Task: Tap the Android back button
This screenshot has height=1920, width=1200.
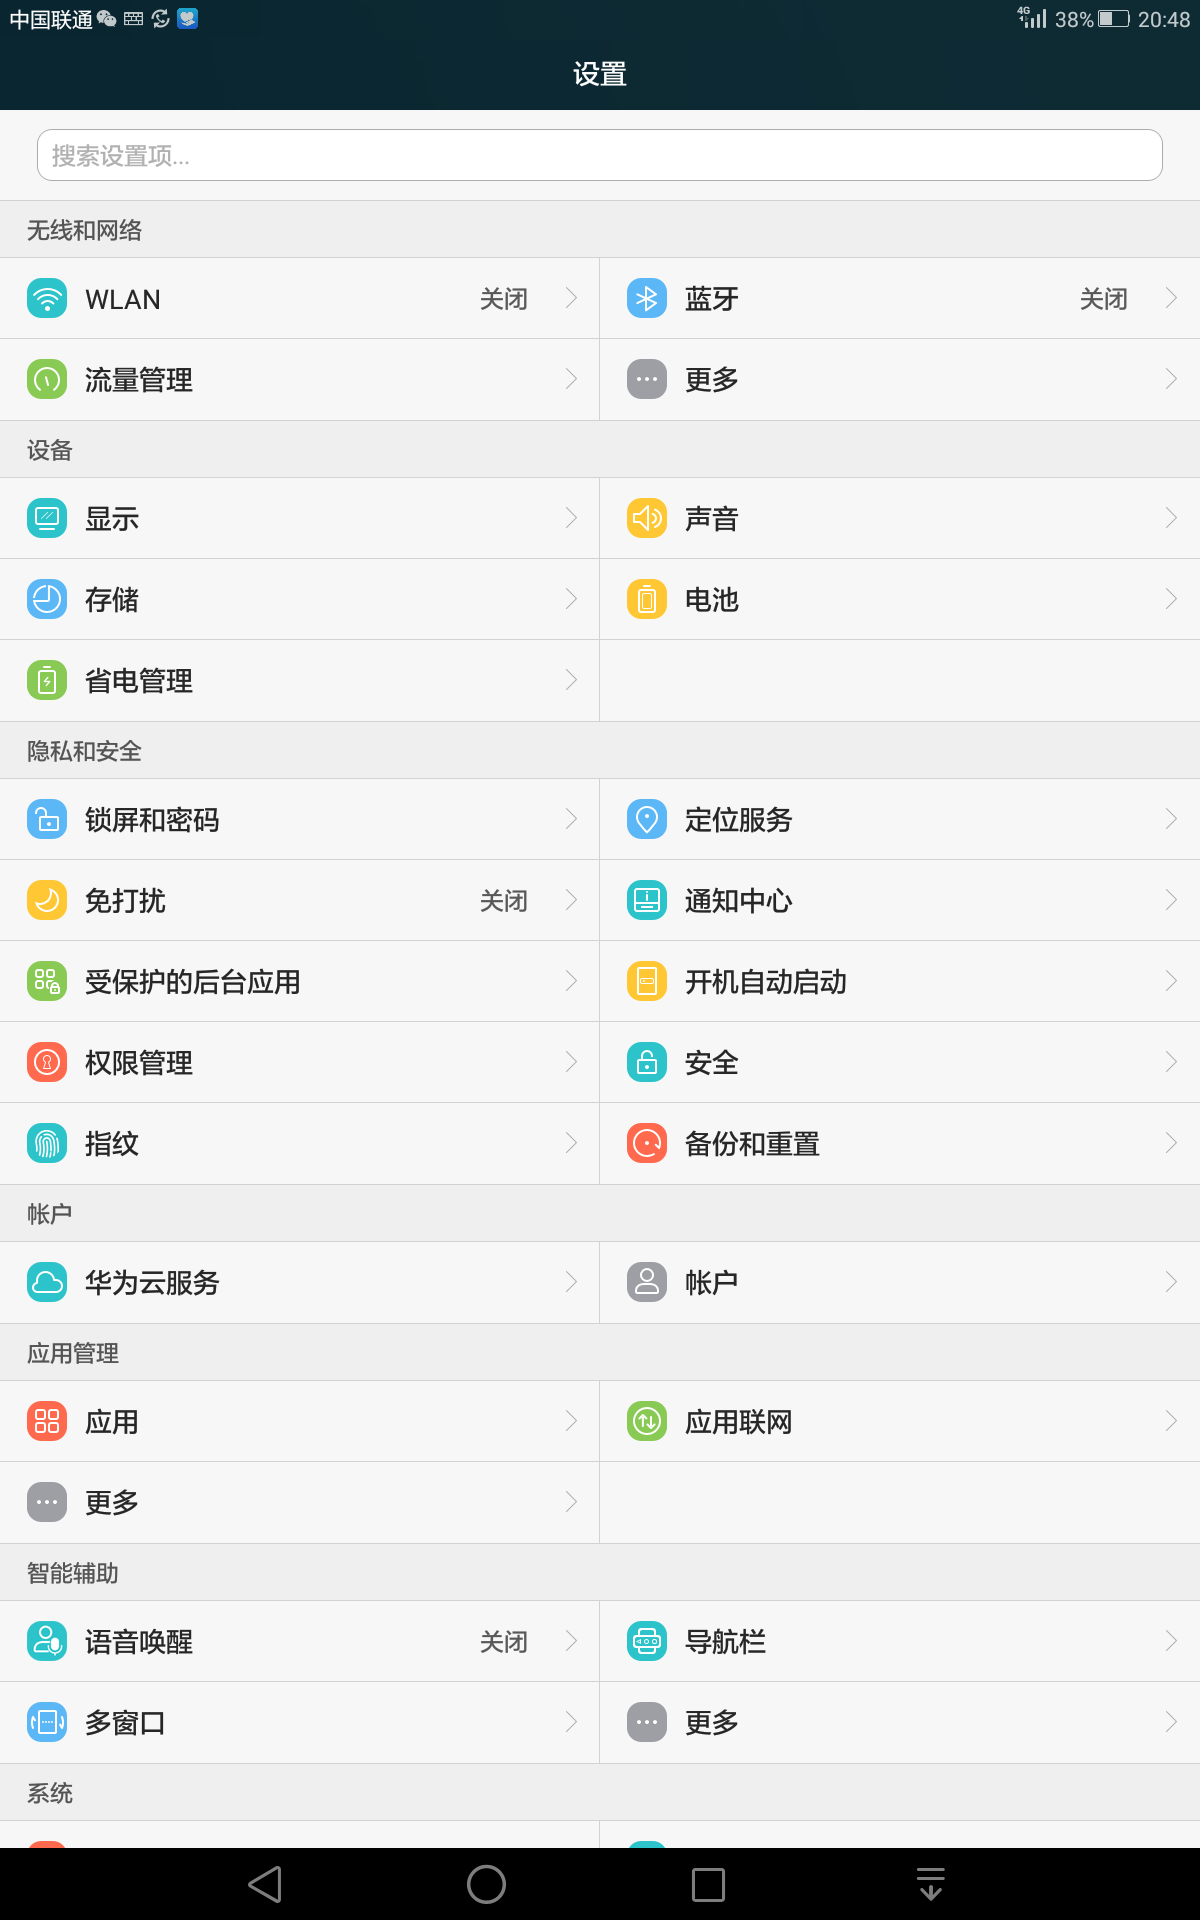Action: tap(265, 1884)
